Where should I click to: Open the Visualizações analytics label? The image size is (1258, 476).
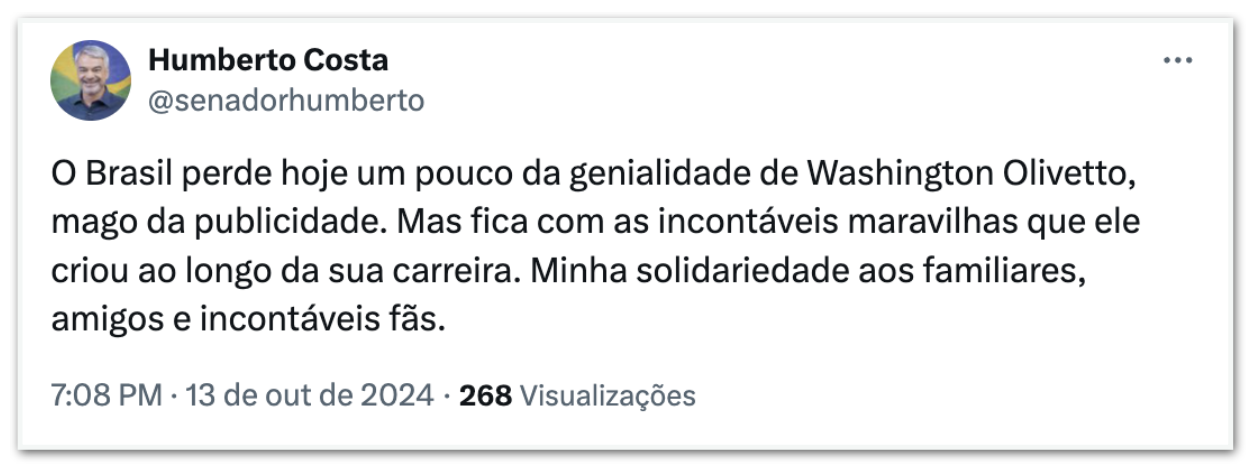pyautogui.click(x=608, y=395)
